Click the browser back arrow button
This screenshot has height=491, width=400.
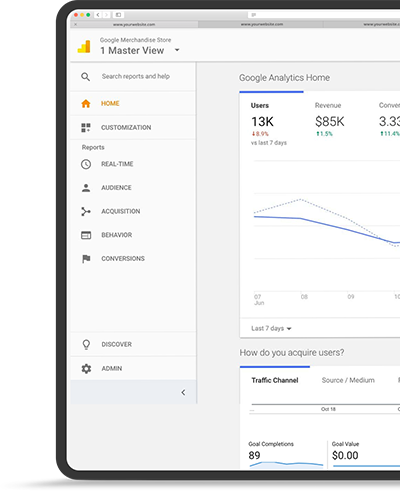(x=98, y=15)
